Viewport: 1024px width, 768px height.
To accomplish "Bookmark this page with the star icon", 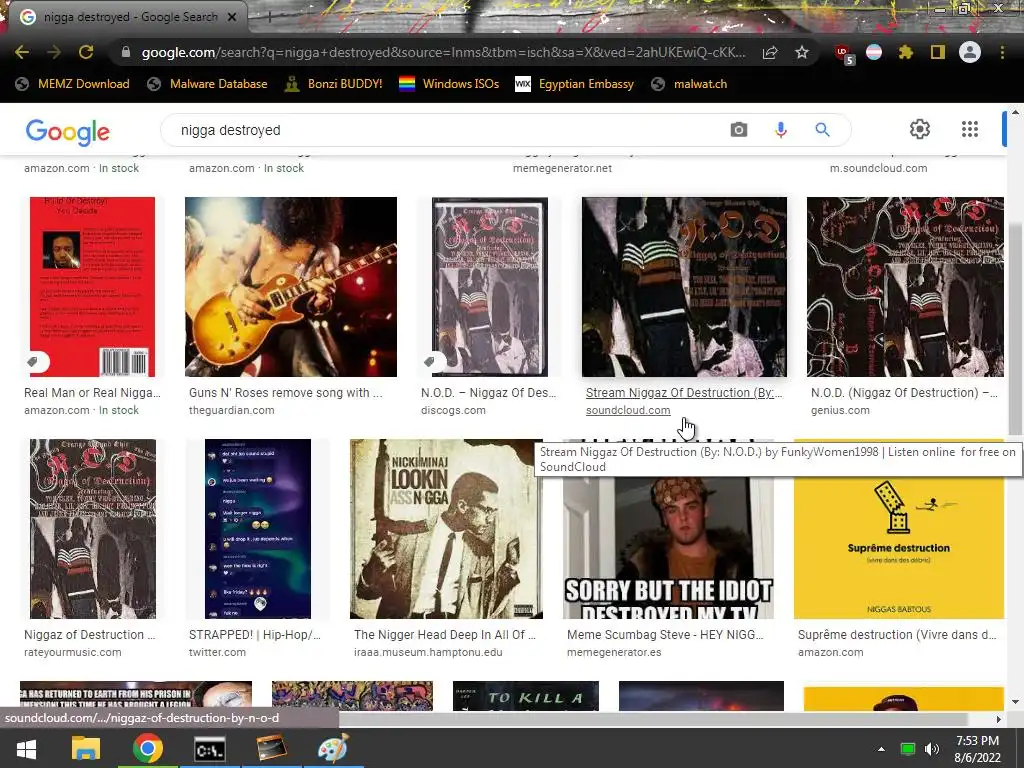I will point(802,52).
